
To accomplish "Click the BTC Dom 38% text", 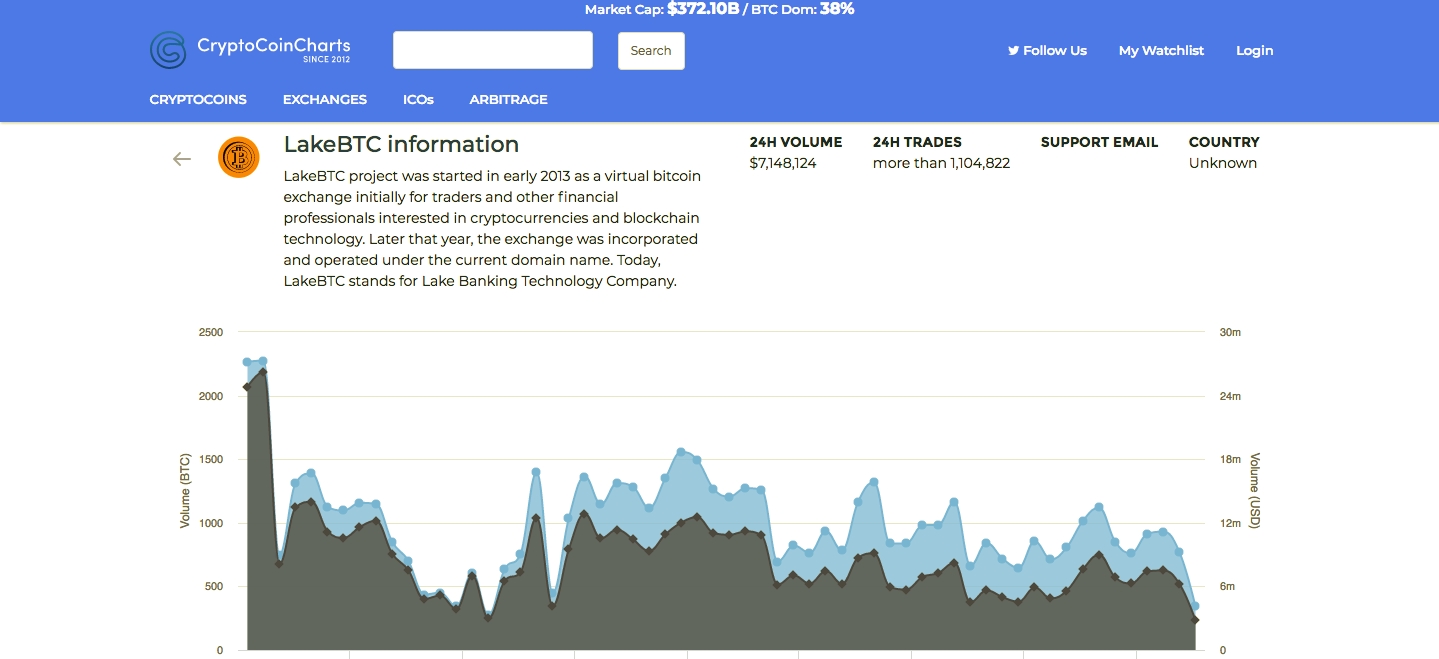I will (x=802, y=9).
